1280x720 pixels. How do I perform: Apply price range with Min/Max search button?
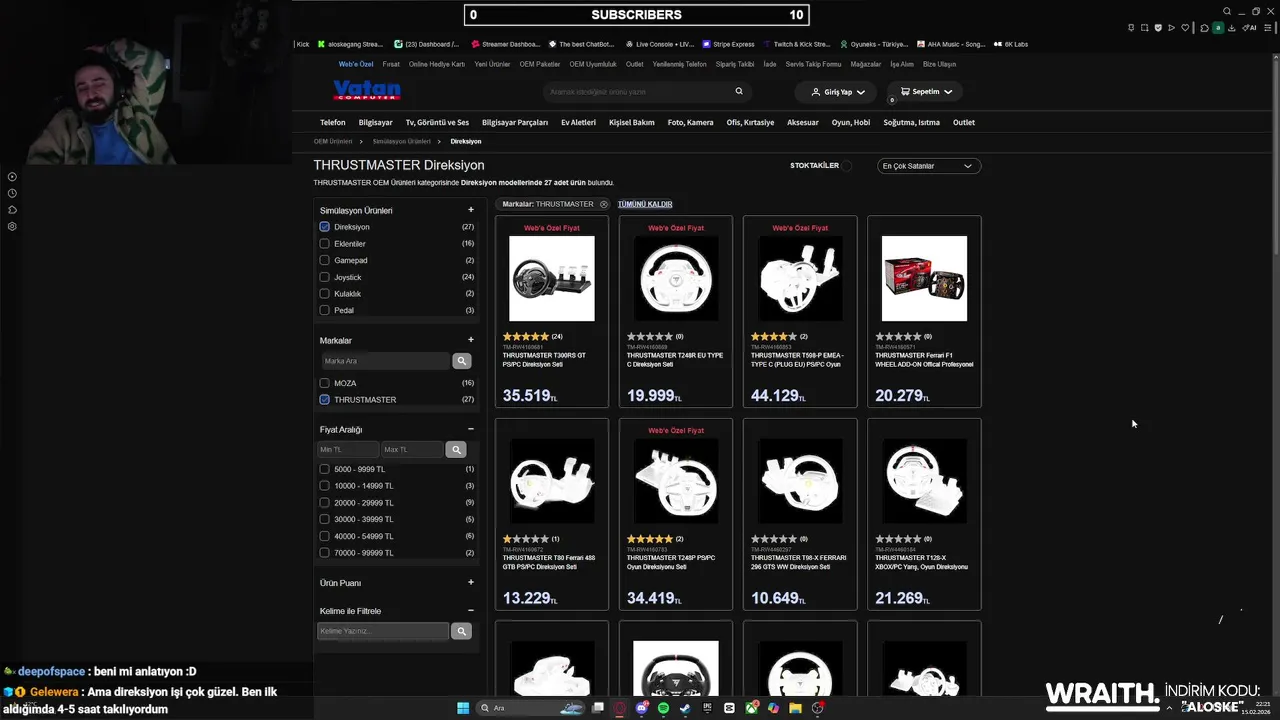tap(456, 450)
